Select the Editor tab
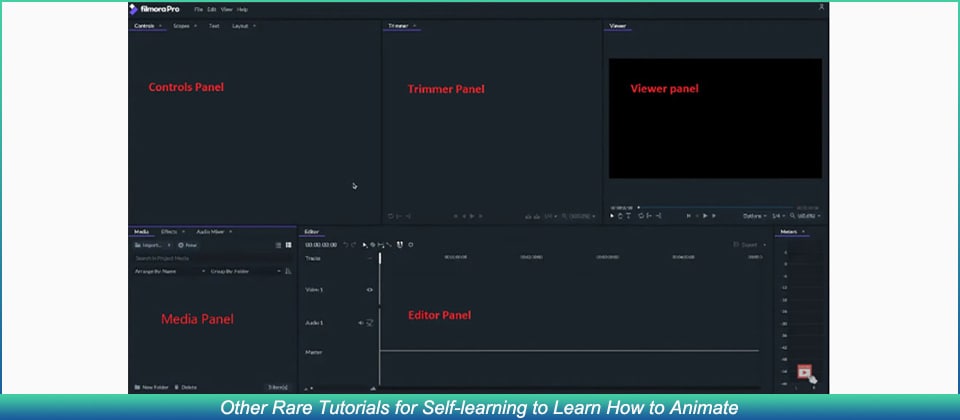Screen dimensions: 960x420 point(312,231)
